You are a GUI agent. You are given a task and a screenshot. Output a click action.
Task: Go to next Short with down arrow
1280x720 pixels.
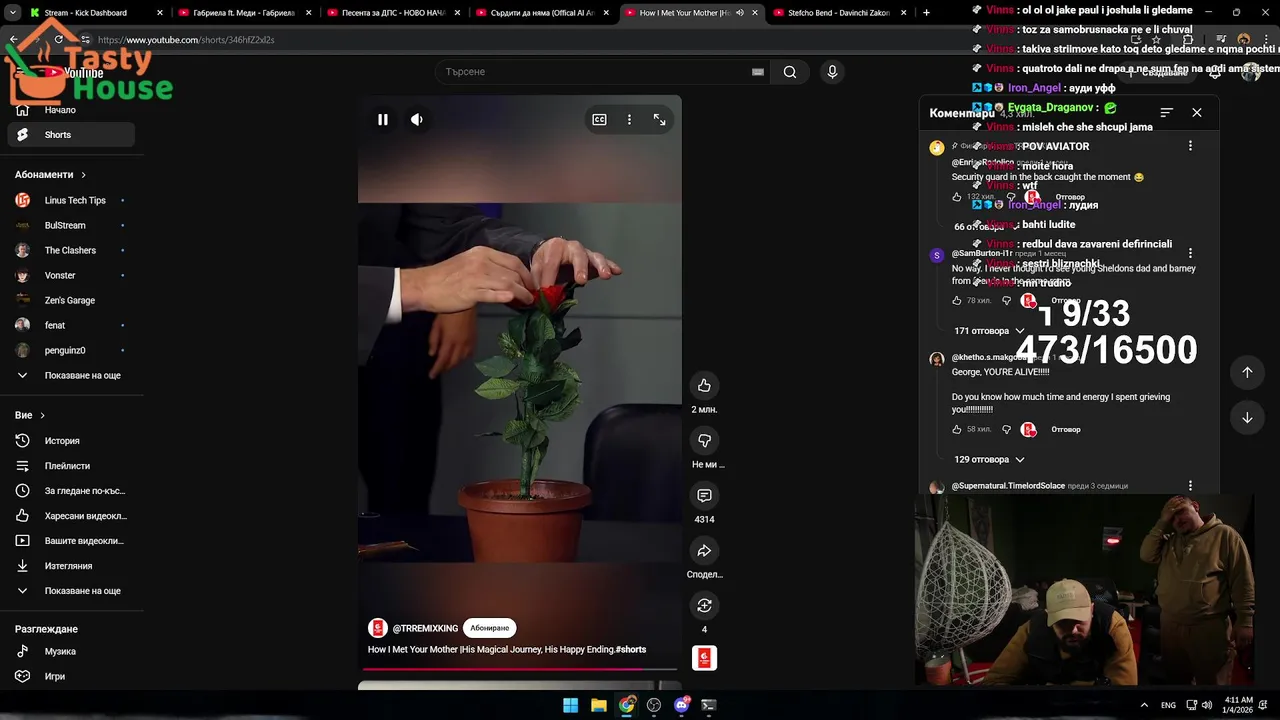[x=1247, y=418]
